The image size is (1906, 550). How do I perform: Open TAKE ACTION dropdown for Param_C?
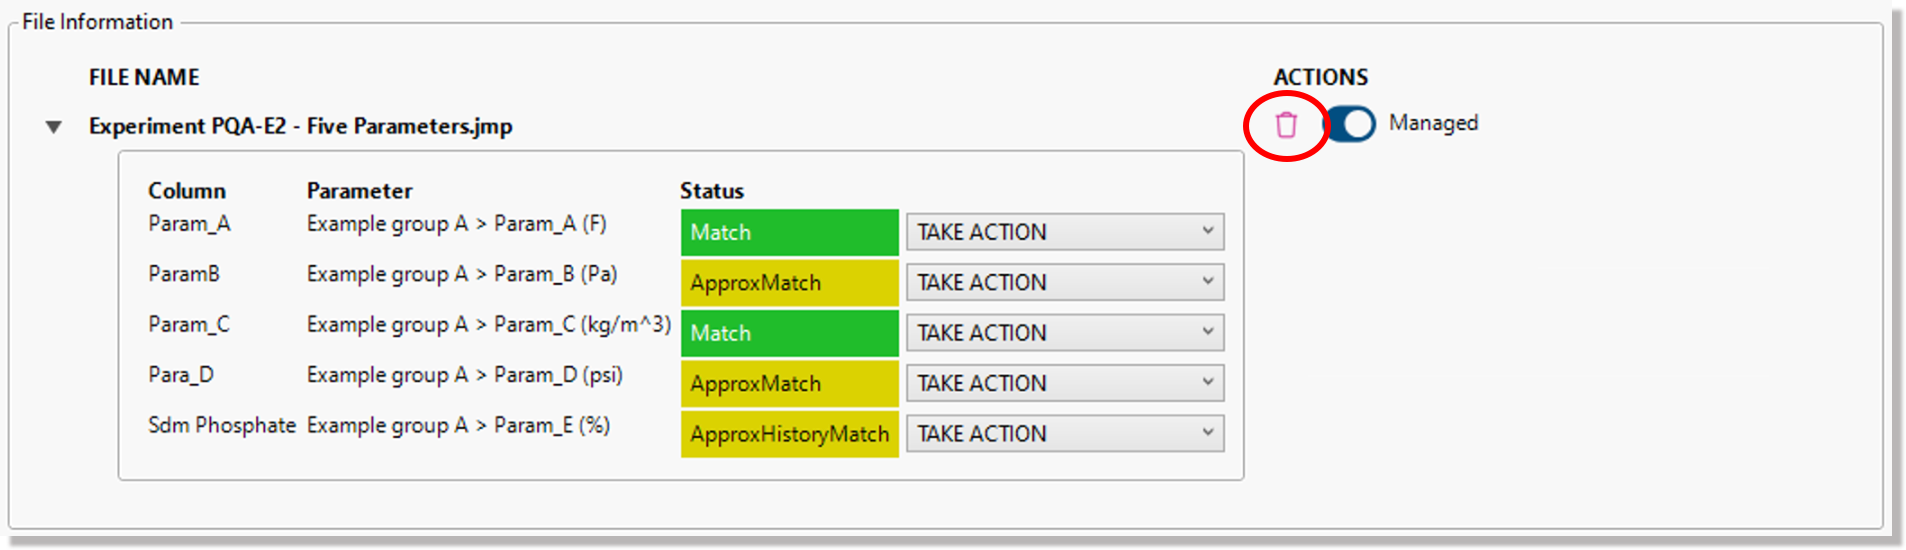pos(1064,333)
